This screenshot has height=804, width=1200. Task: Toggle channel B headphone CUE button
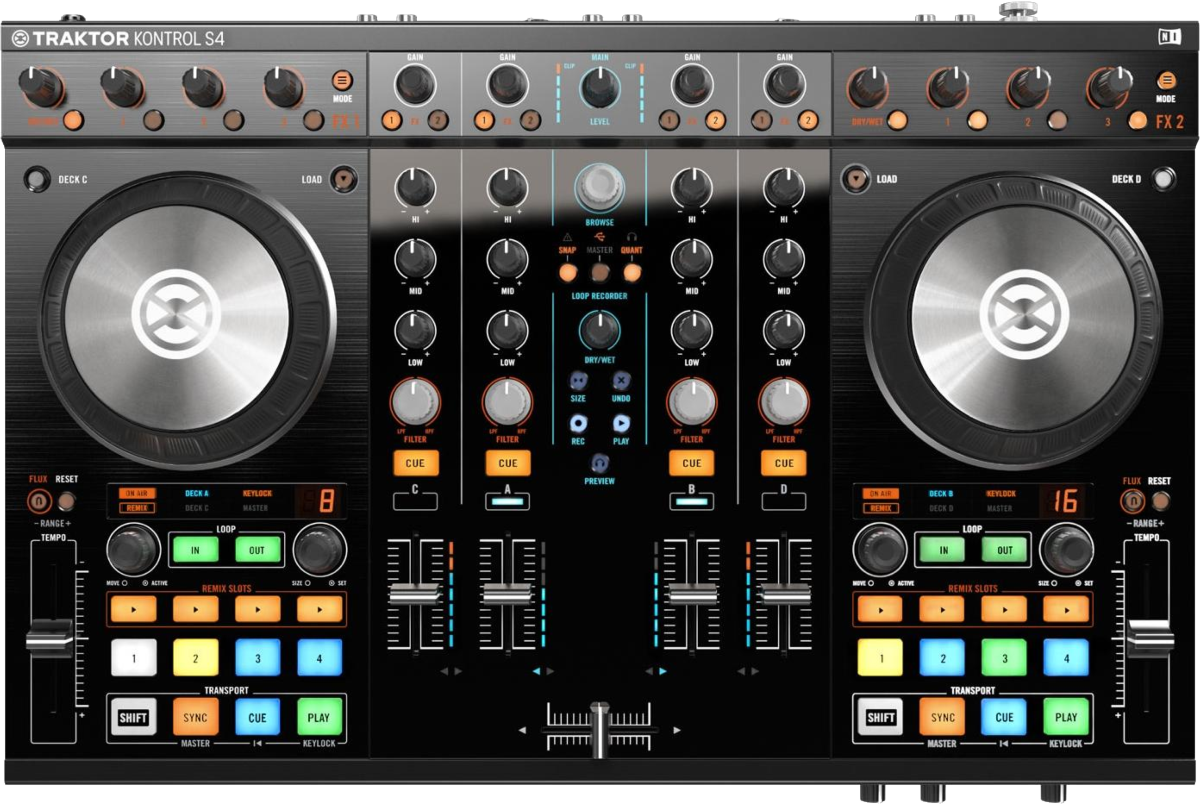[x=692, y=463]
